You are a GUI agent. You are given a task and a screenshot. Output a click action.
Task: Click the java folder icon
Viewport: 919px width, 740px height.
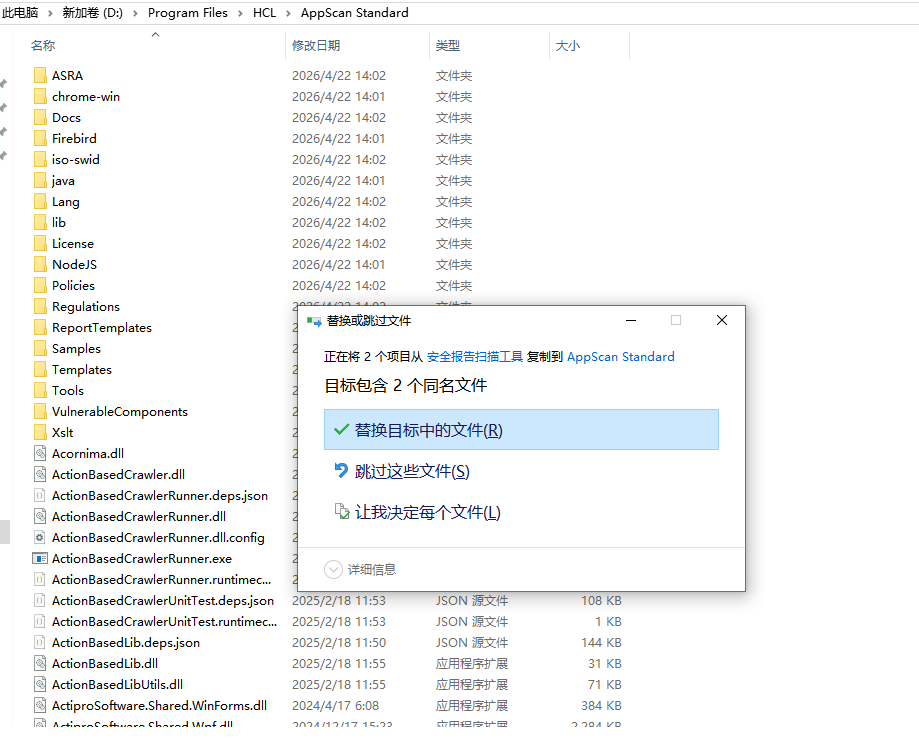(x=40, y=180)
